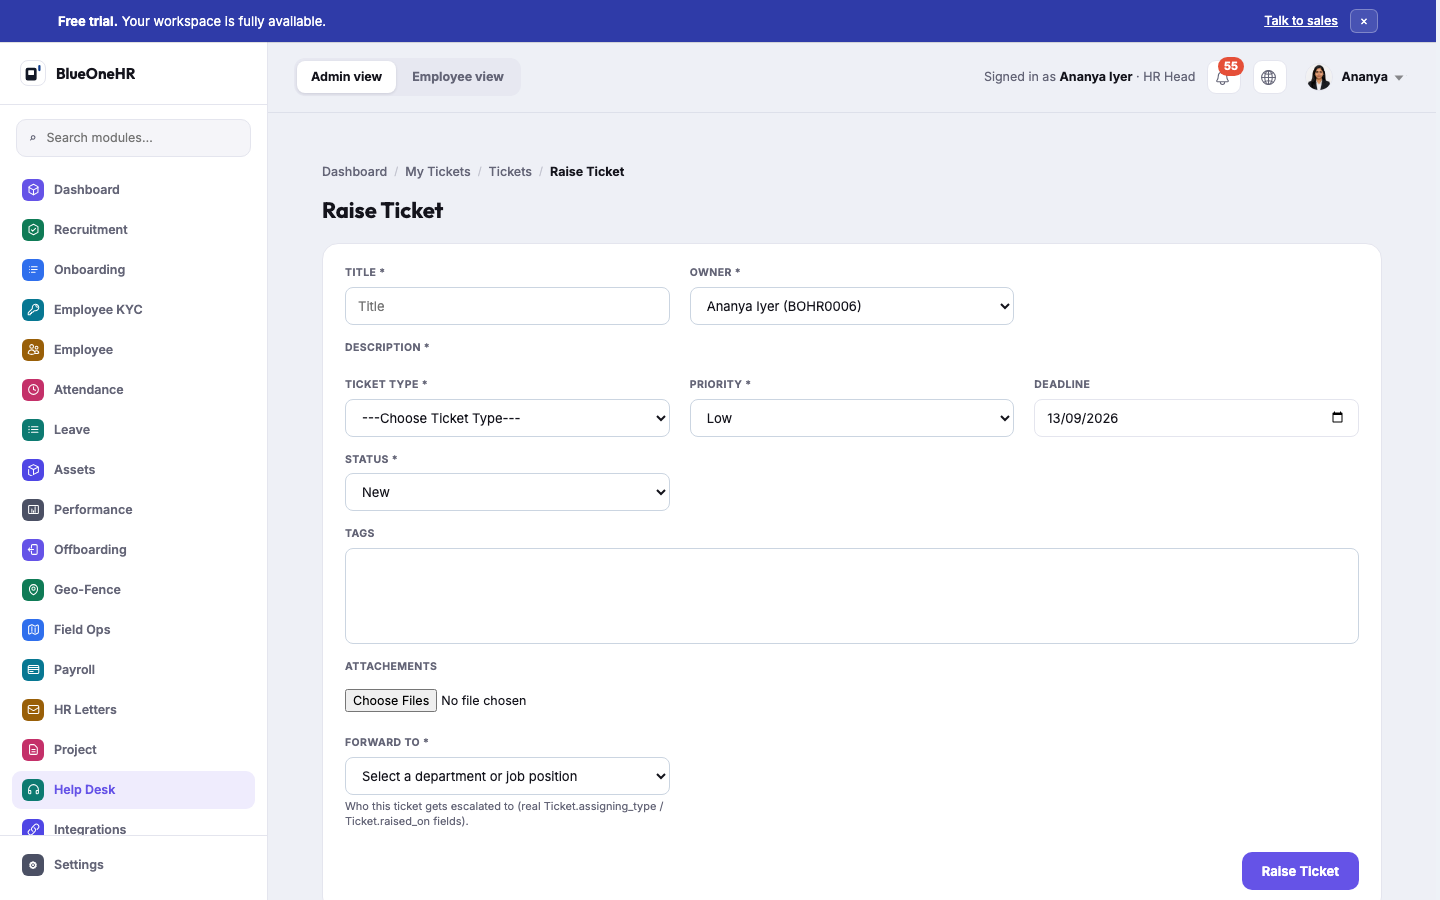Click the Integrations link icon
The height and width of the screenshot is (900, 1440).
coord(33,828)
